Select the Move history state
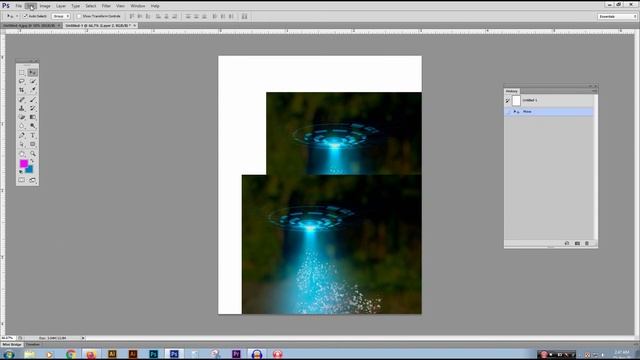640x360 pixels. [549, 111]
